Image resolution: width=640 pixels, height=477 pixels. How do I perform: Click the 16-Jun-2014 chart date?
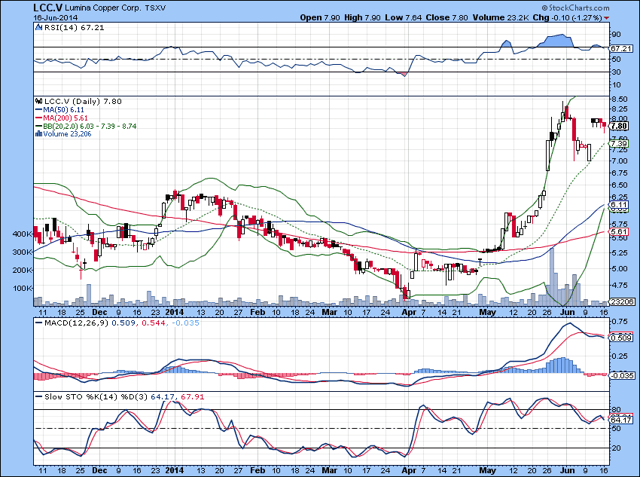coord(56,18)
